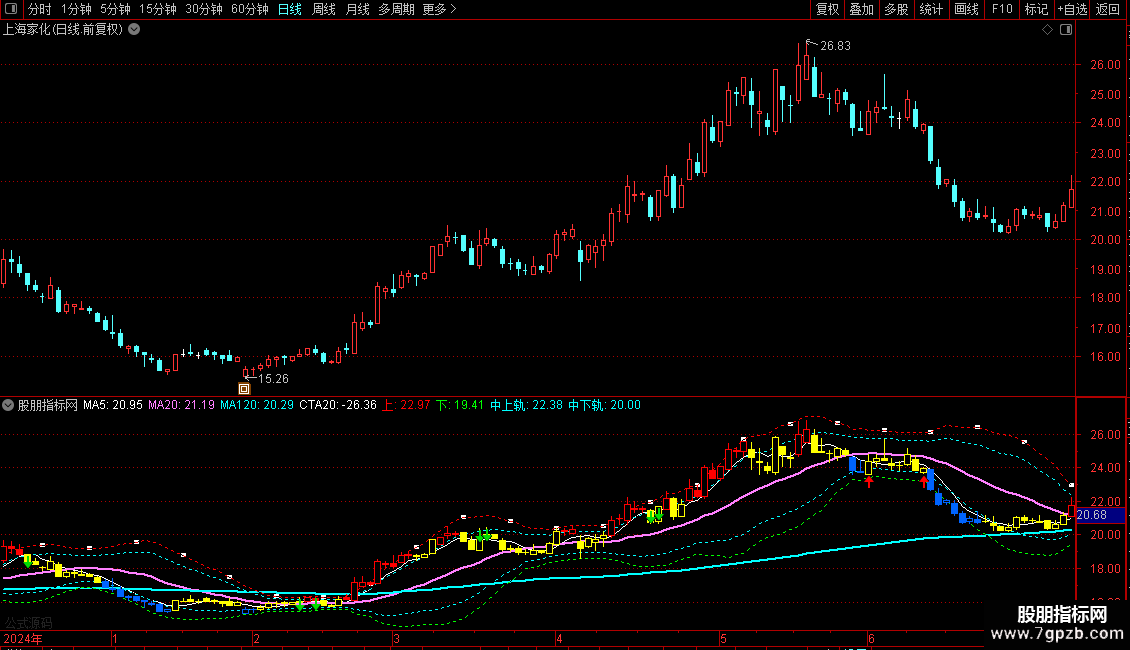Open F10 company information
Image resolution: width=1130 pixels, height=650 pixels.
(1002, 9)
